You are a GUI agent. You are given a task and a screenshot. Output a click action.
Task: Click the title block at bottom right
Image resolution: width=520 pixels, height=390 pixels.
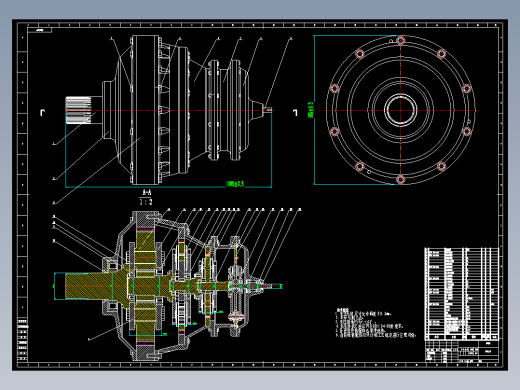point(462,351)
